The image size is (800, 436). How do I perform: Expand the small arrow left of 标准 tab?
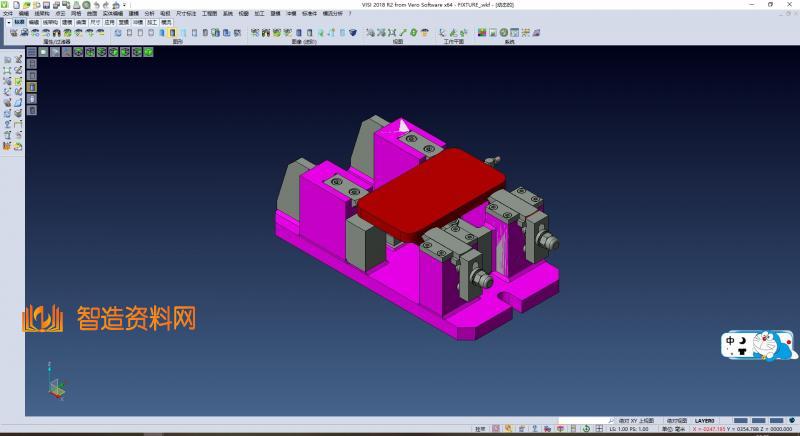(x=8, y=21)
